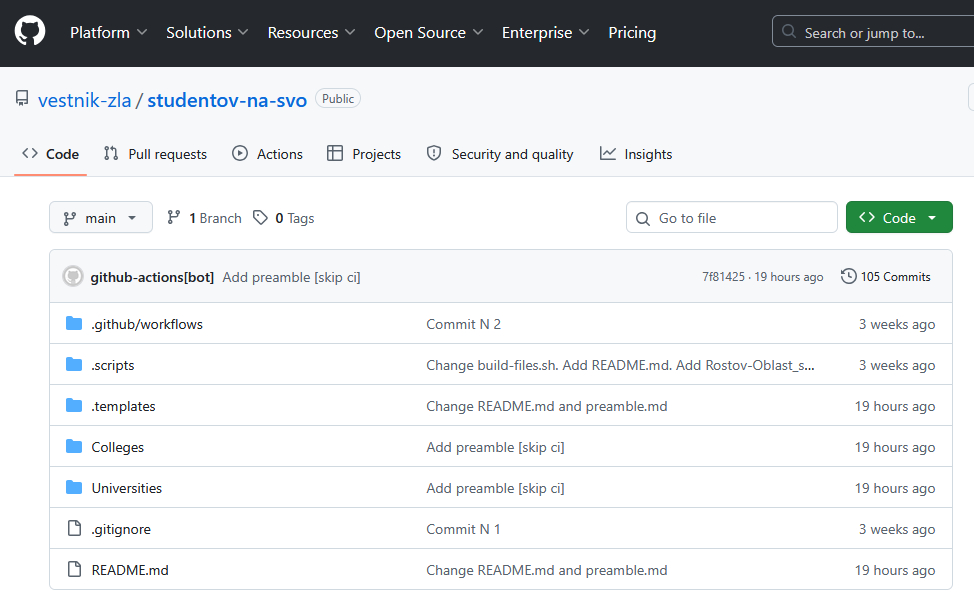Click the Code tab angle-brackets icon
Screen dimensions: 974x594
click(x=30, y=153)
